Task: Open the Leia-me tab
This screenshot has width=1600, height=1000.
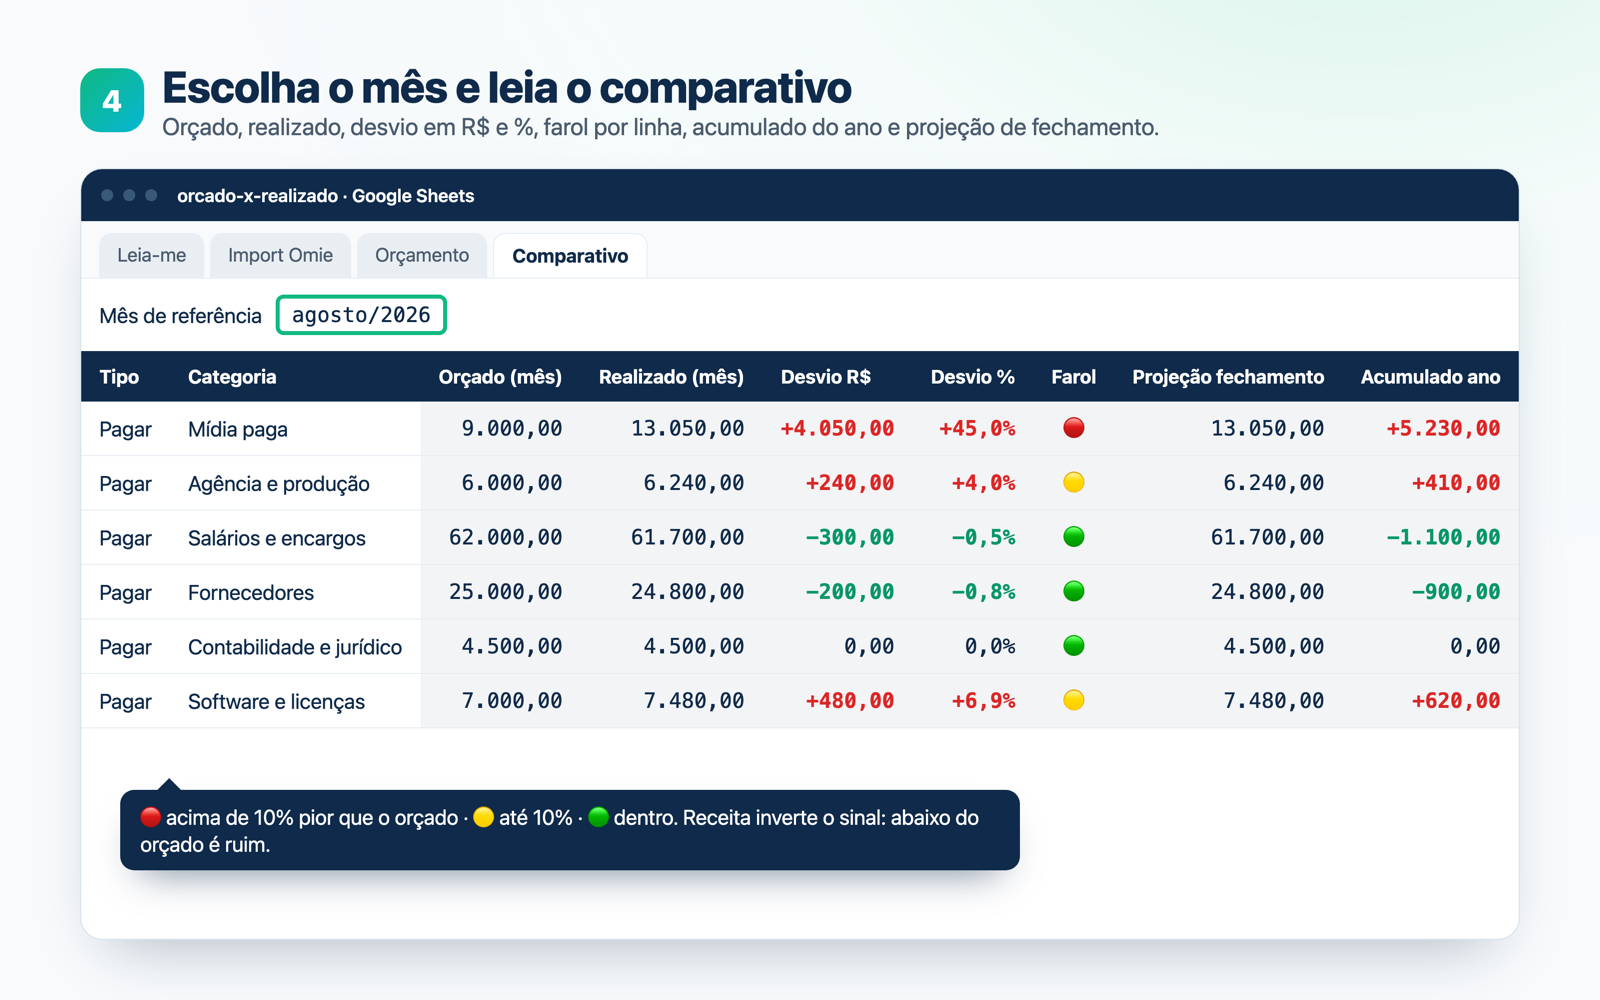Action: pyautogui.click(x=151, y=256)
